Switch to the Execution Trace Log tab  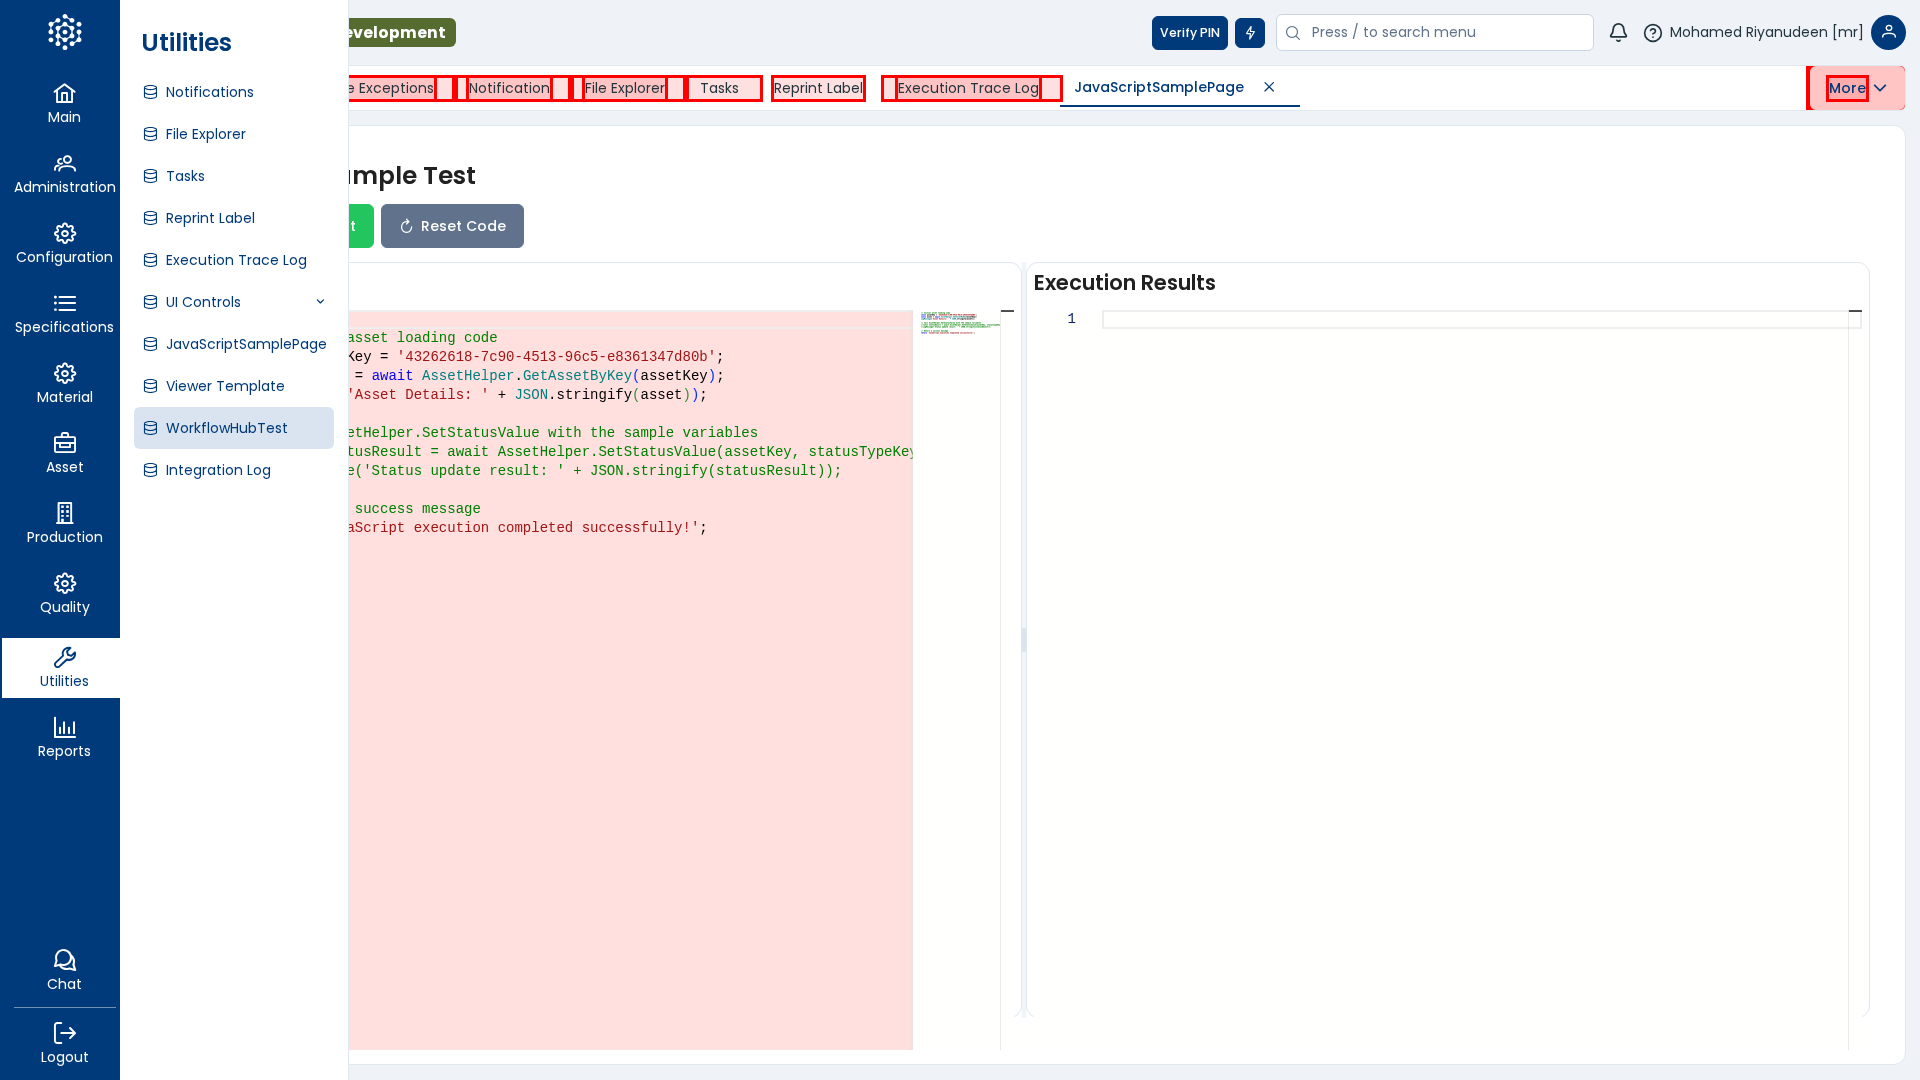[x=968, y=88]
